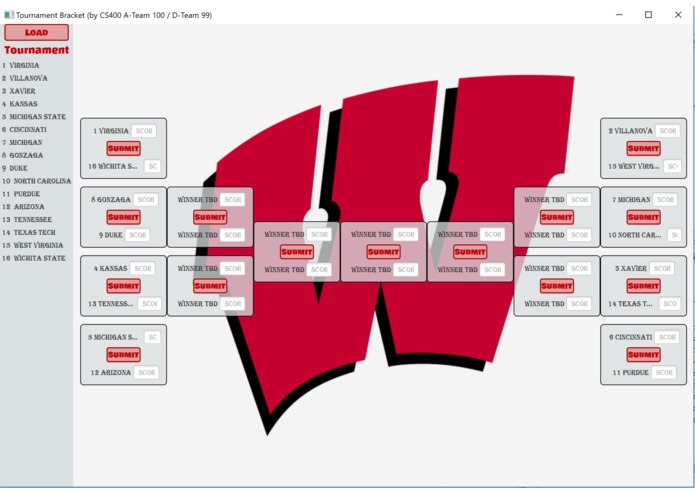Focus the score field for 12 Arizona
The image size is (695, 494).
pos(146,372)
